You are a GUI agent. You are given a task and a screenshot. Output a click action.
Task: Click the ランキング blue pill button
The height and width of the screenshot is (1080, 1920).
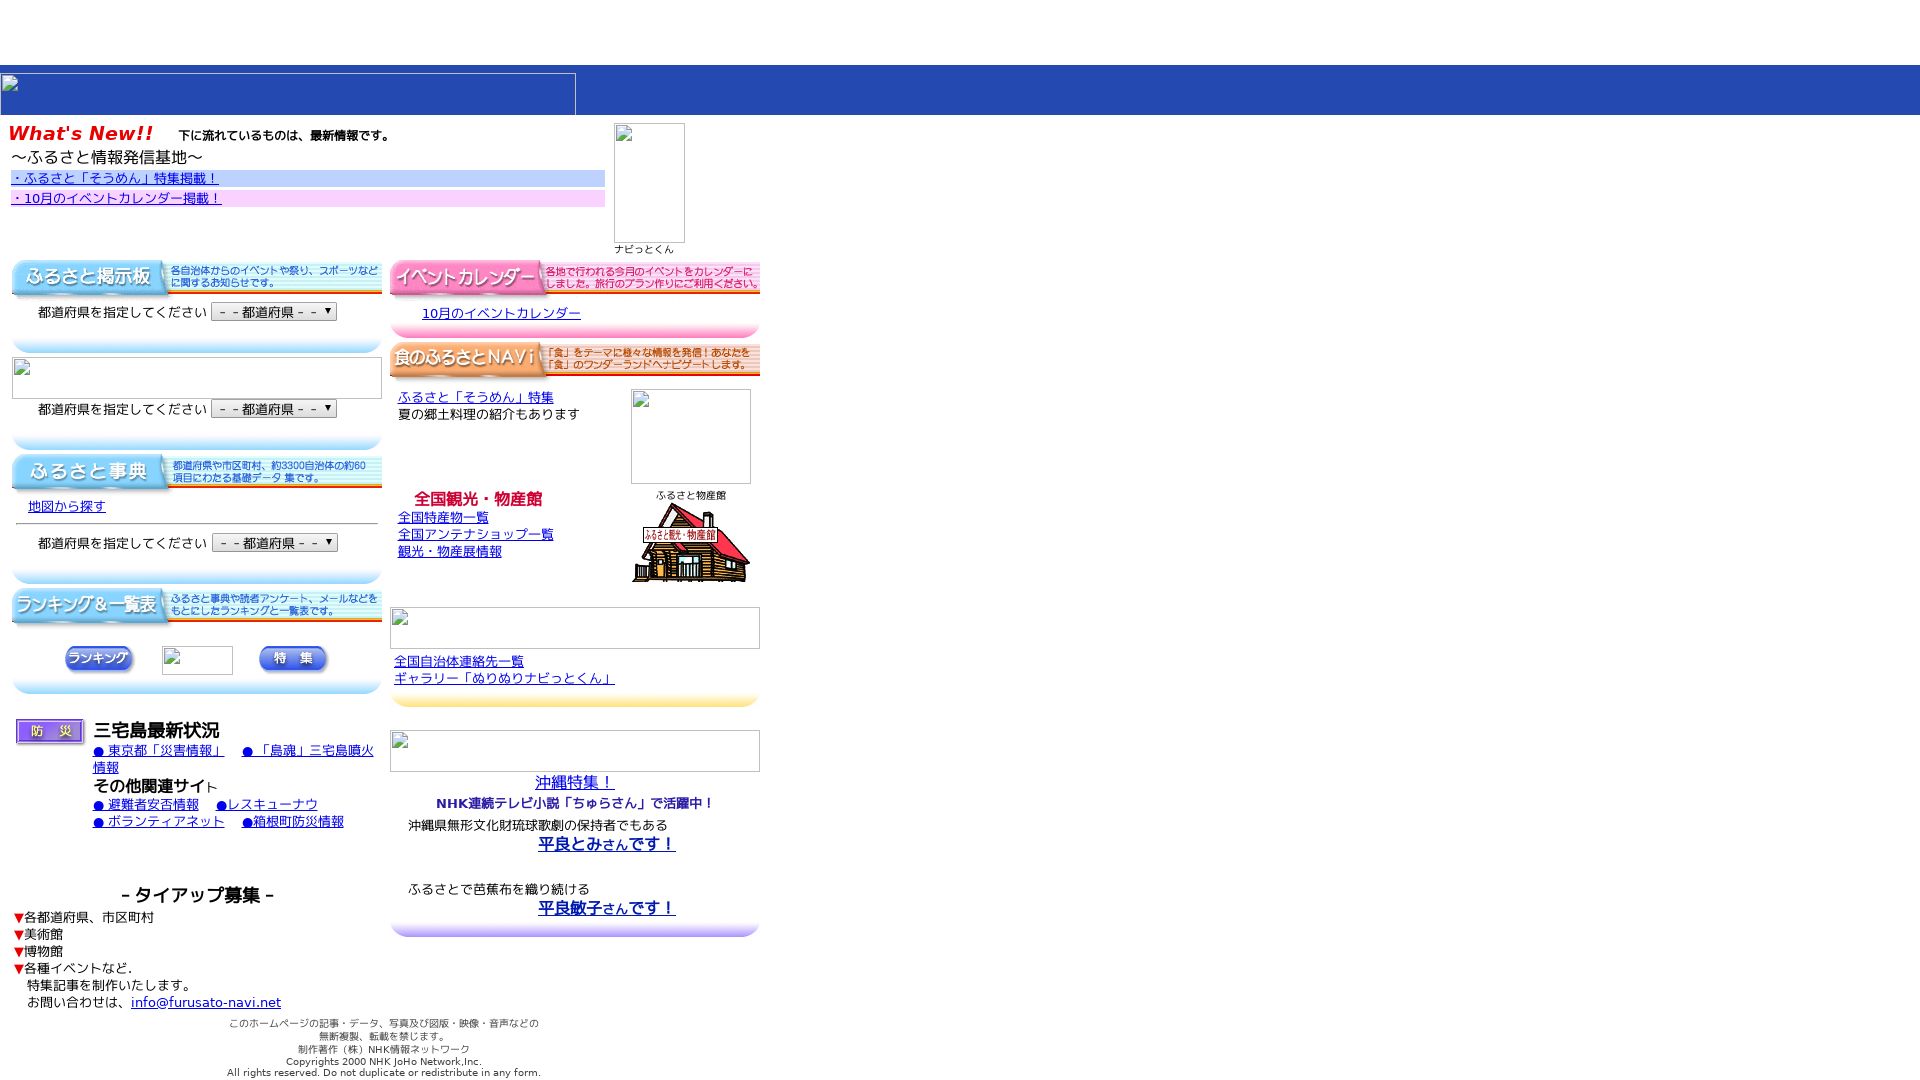pos(98,658)
